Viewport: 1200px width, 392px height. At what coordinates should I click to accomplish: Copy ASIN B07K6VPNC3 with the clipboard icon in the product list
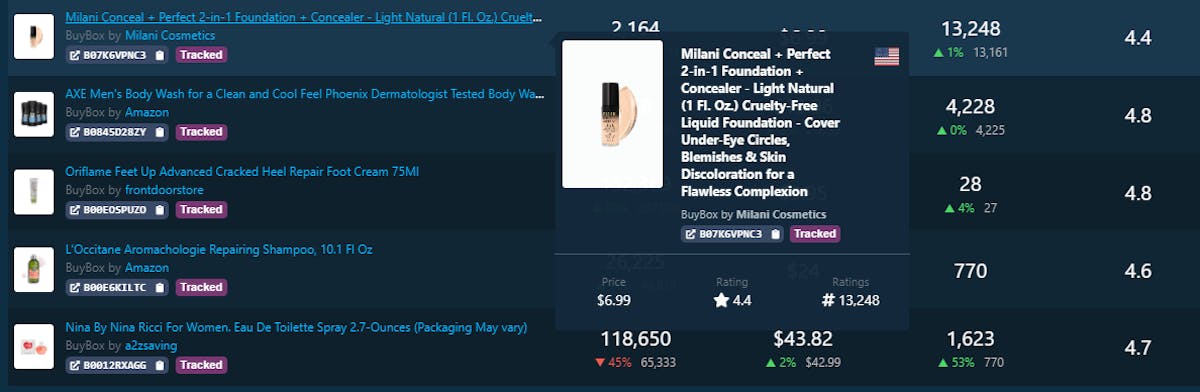tap(160, 55)
